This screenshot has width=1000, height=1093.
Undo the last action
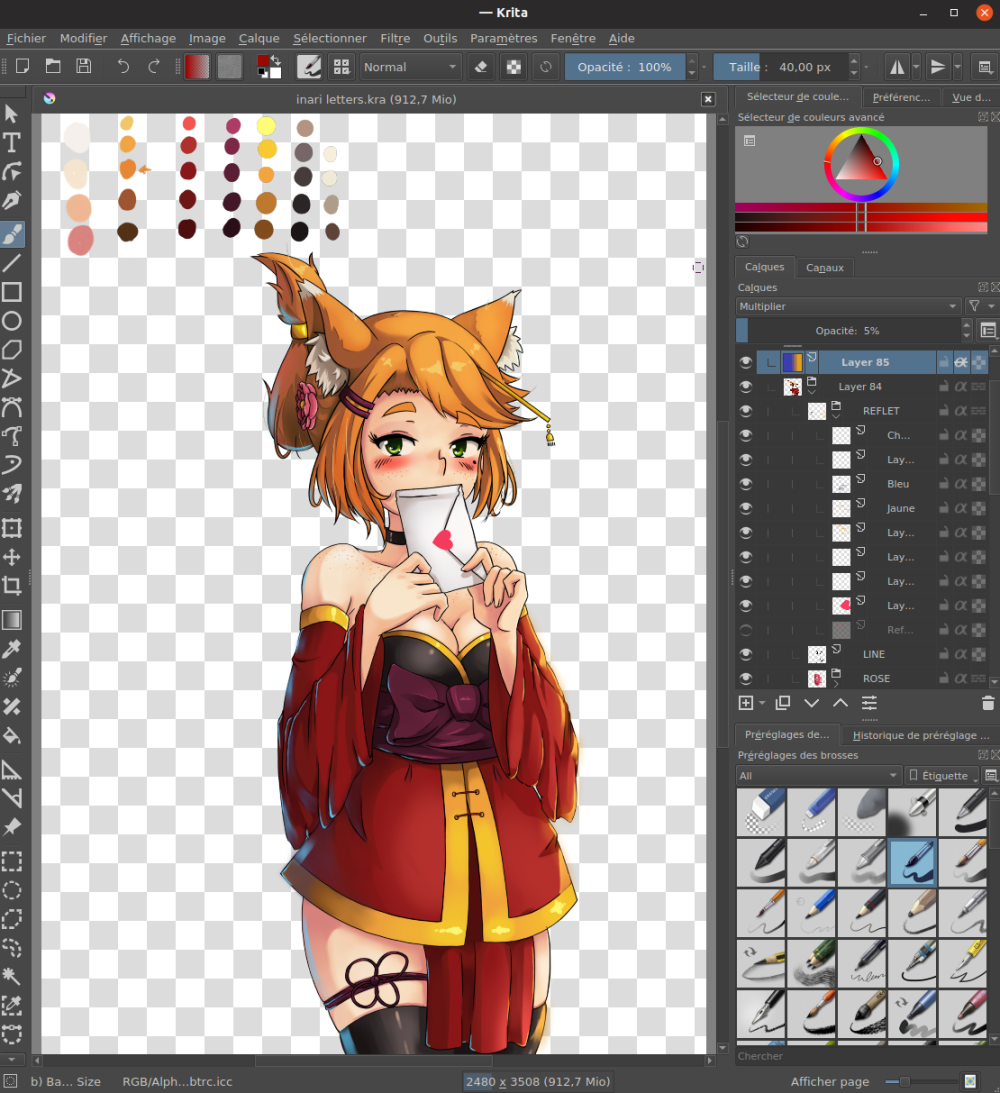pyautogui.click(x=123, y=66)
